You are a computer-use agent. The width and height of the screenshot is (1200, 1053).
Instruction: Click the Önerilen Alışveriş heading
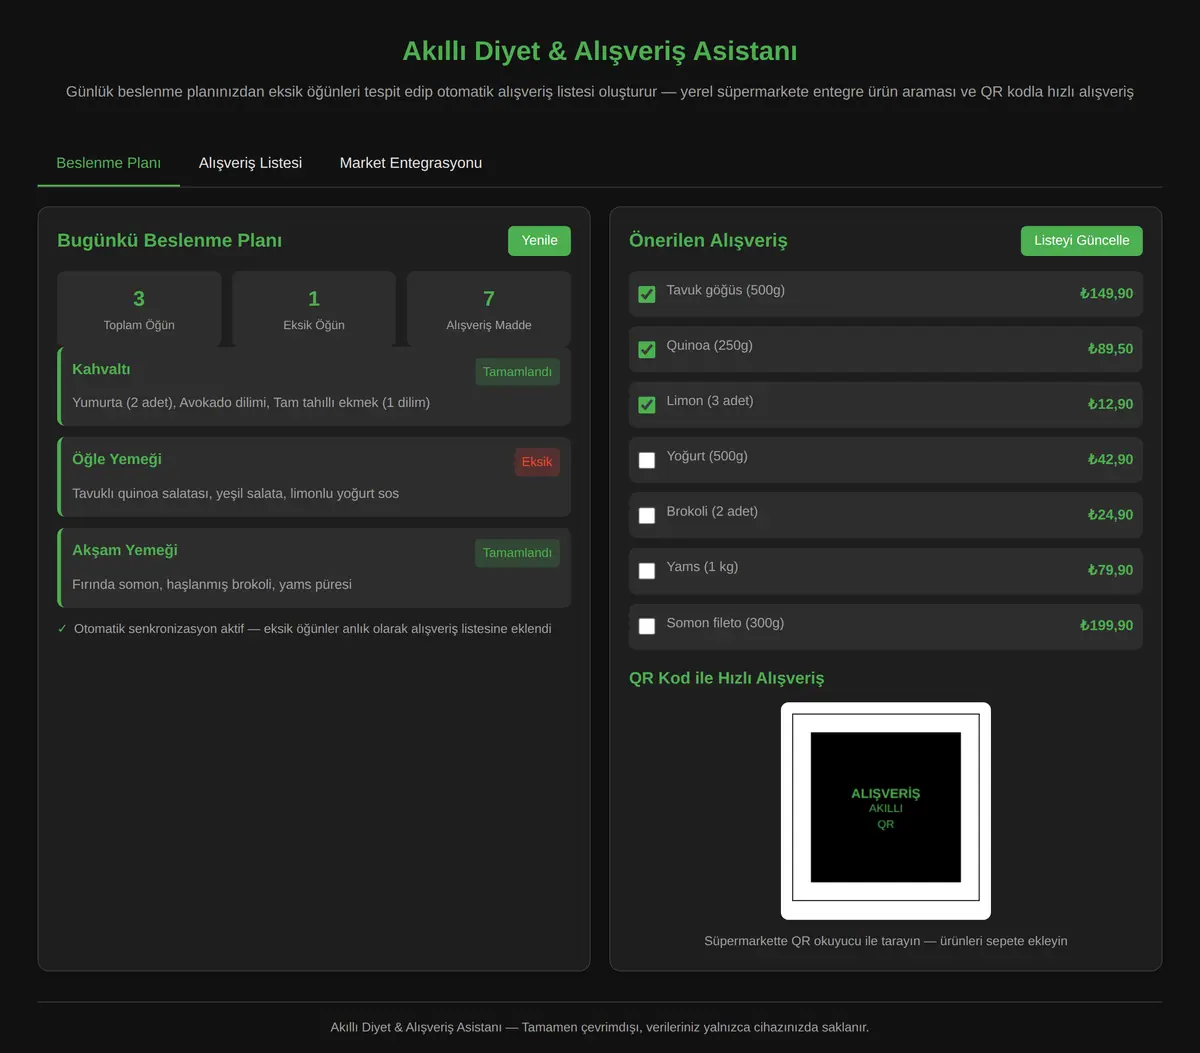click(x=708, y=241)
